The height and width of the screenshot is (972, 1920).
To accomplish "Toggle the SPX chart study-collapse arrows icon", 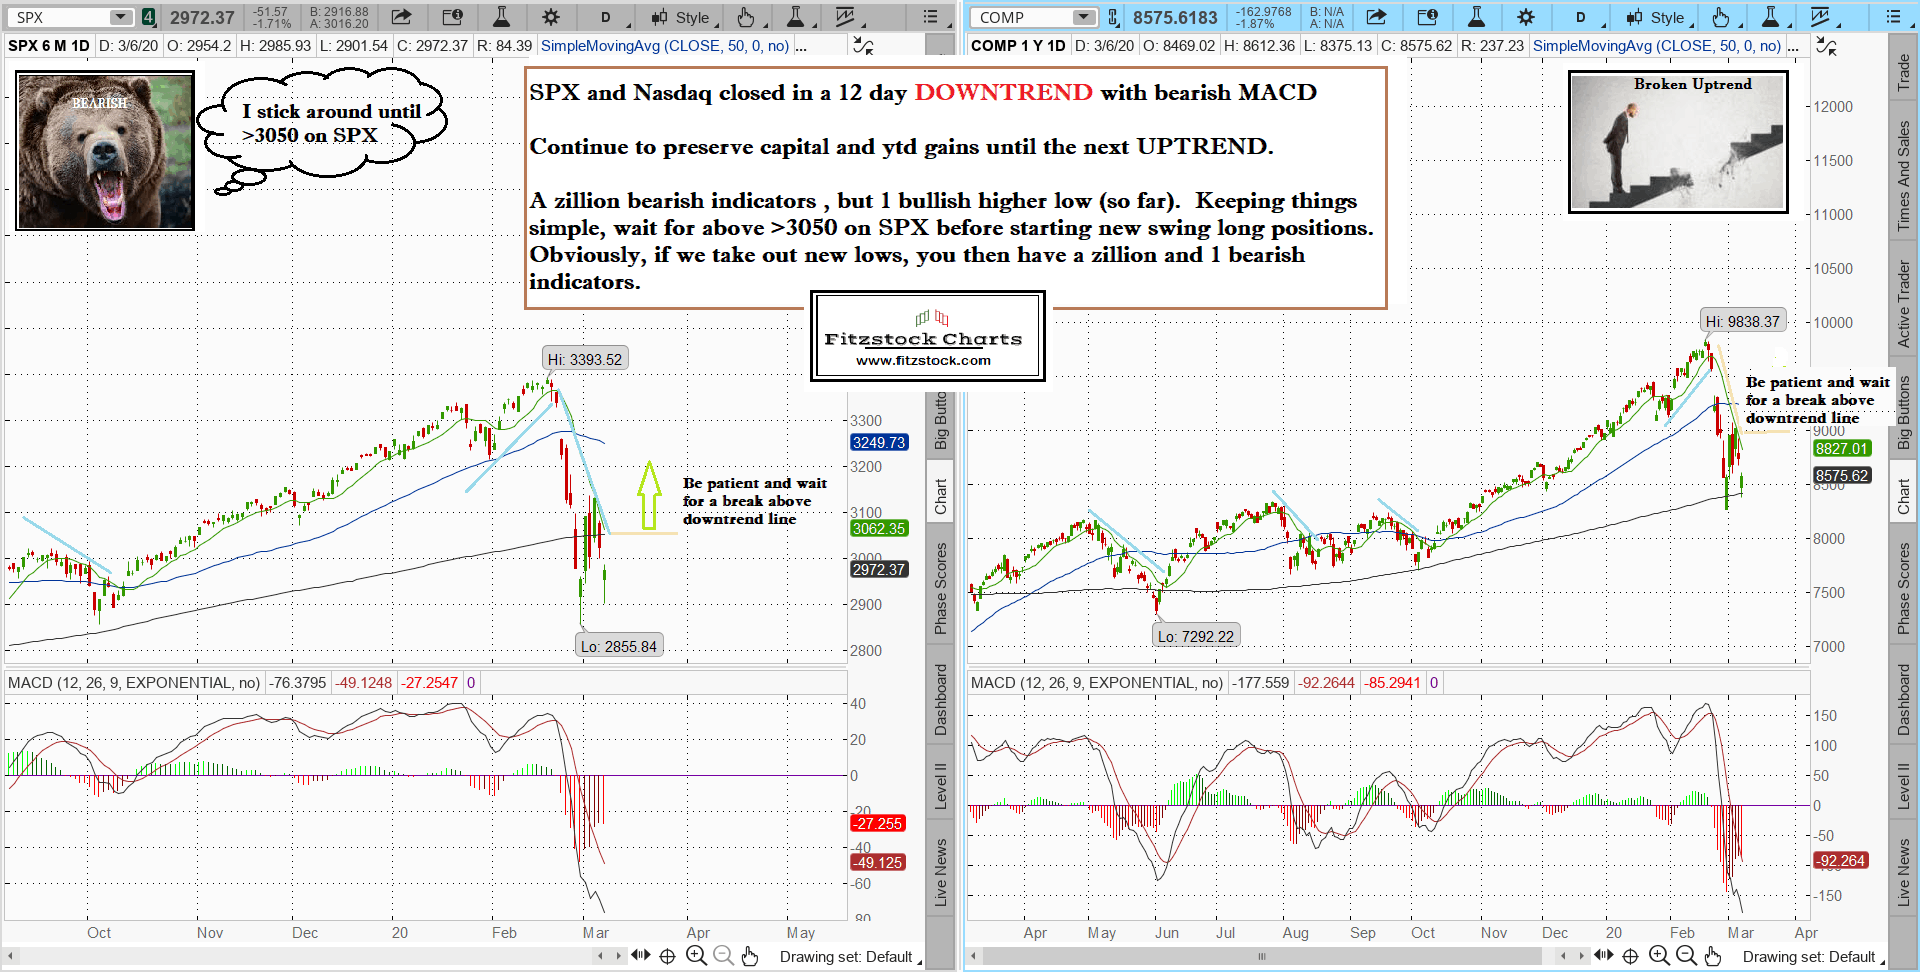I will pos(862,46).
